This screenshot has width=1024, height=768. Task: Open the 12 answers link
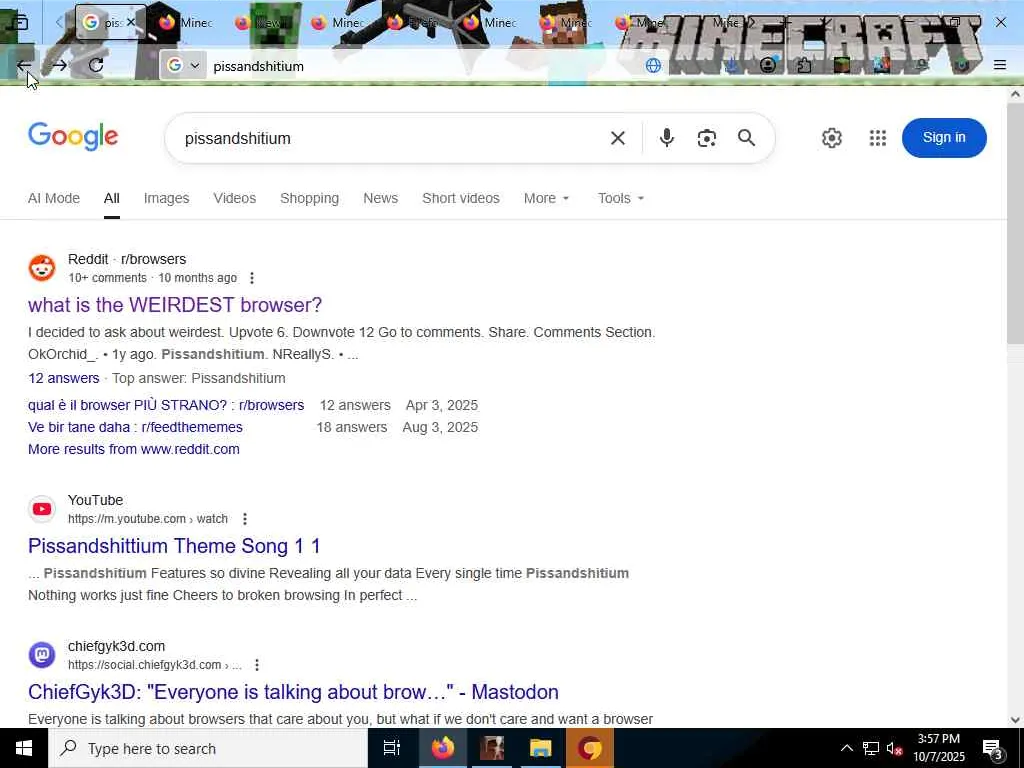point(63,378)
